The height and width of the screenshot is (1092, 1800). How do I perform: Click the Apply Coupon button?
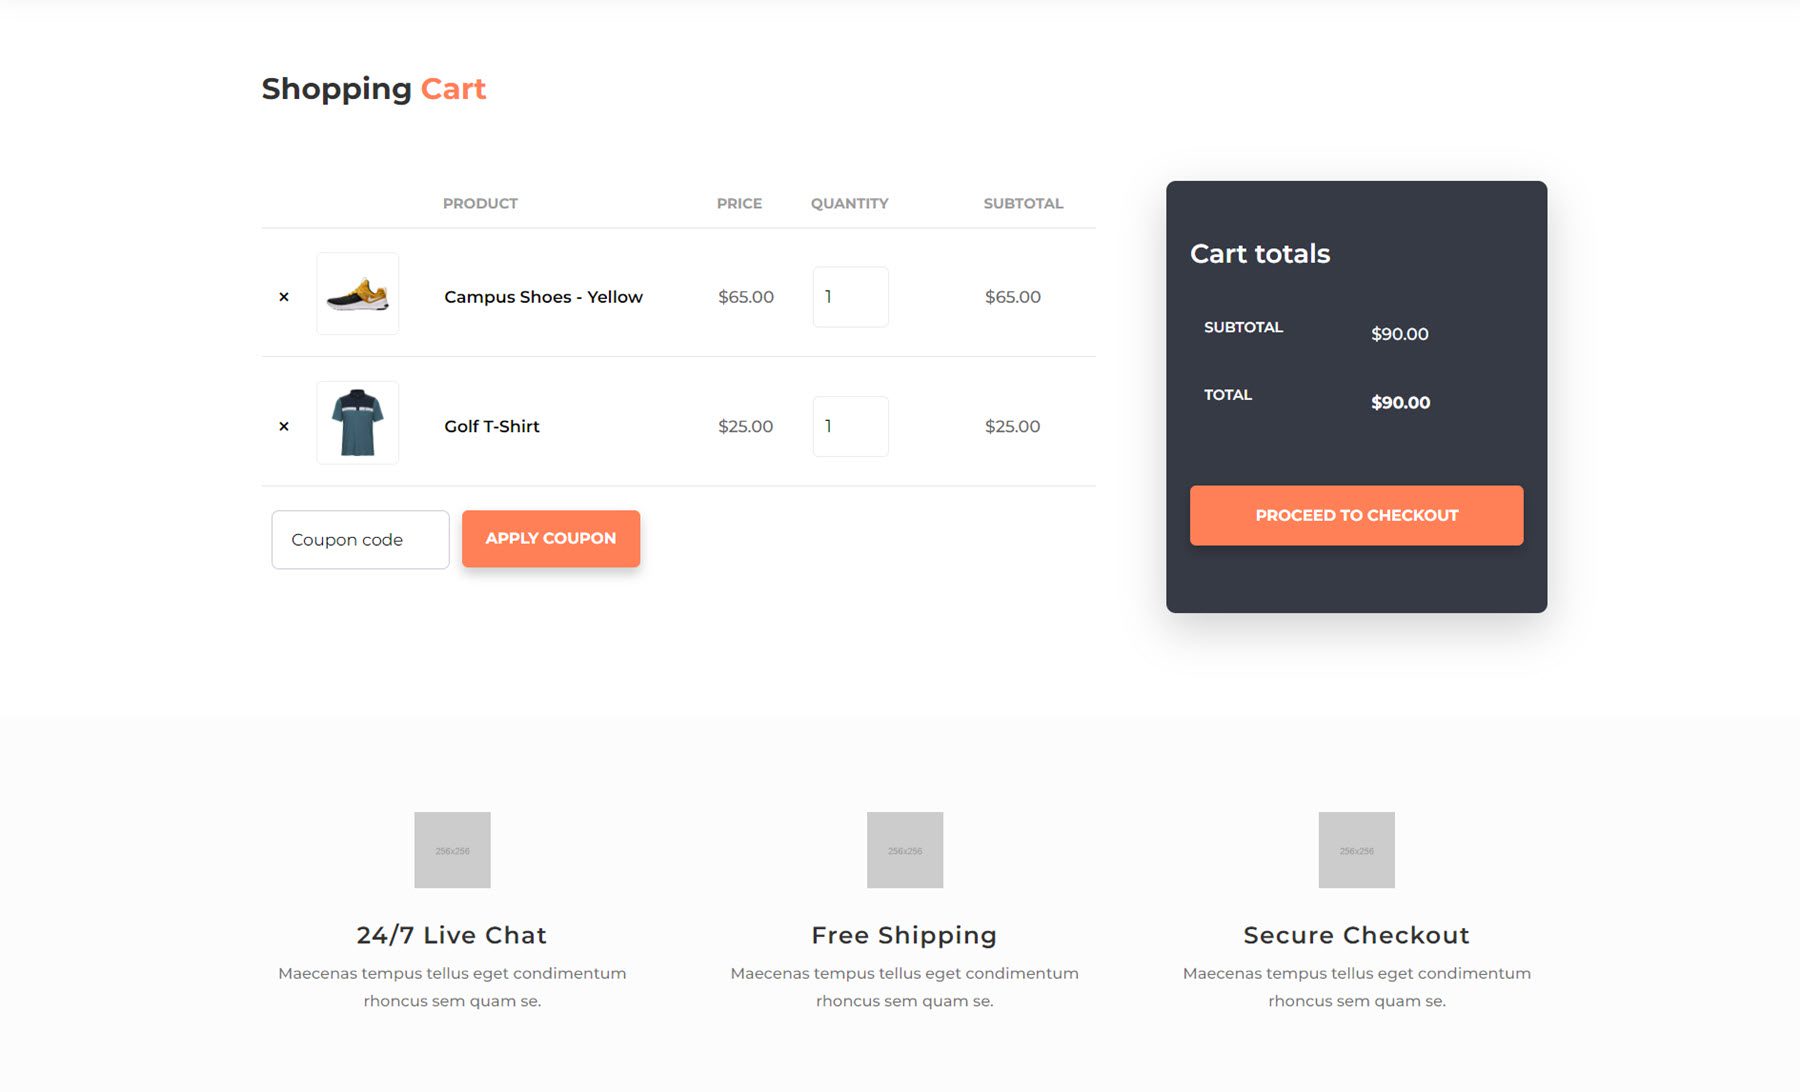550,538
